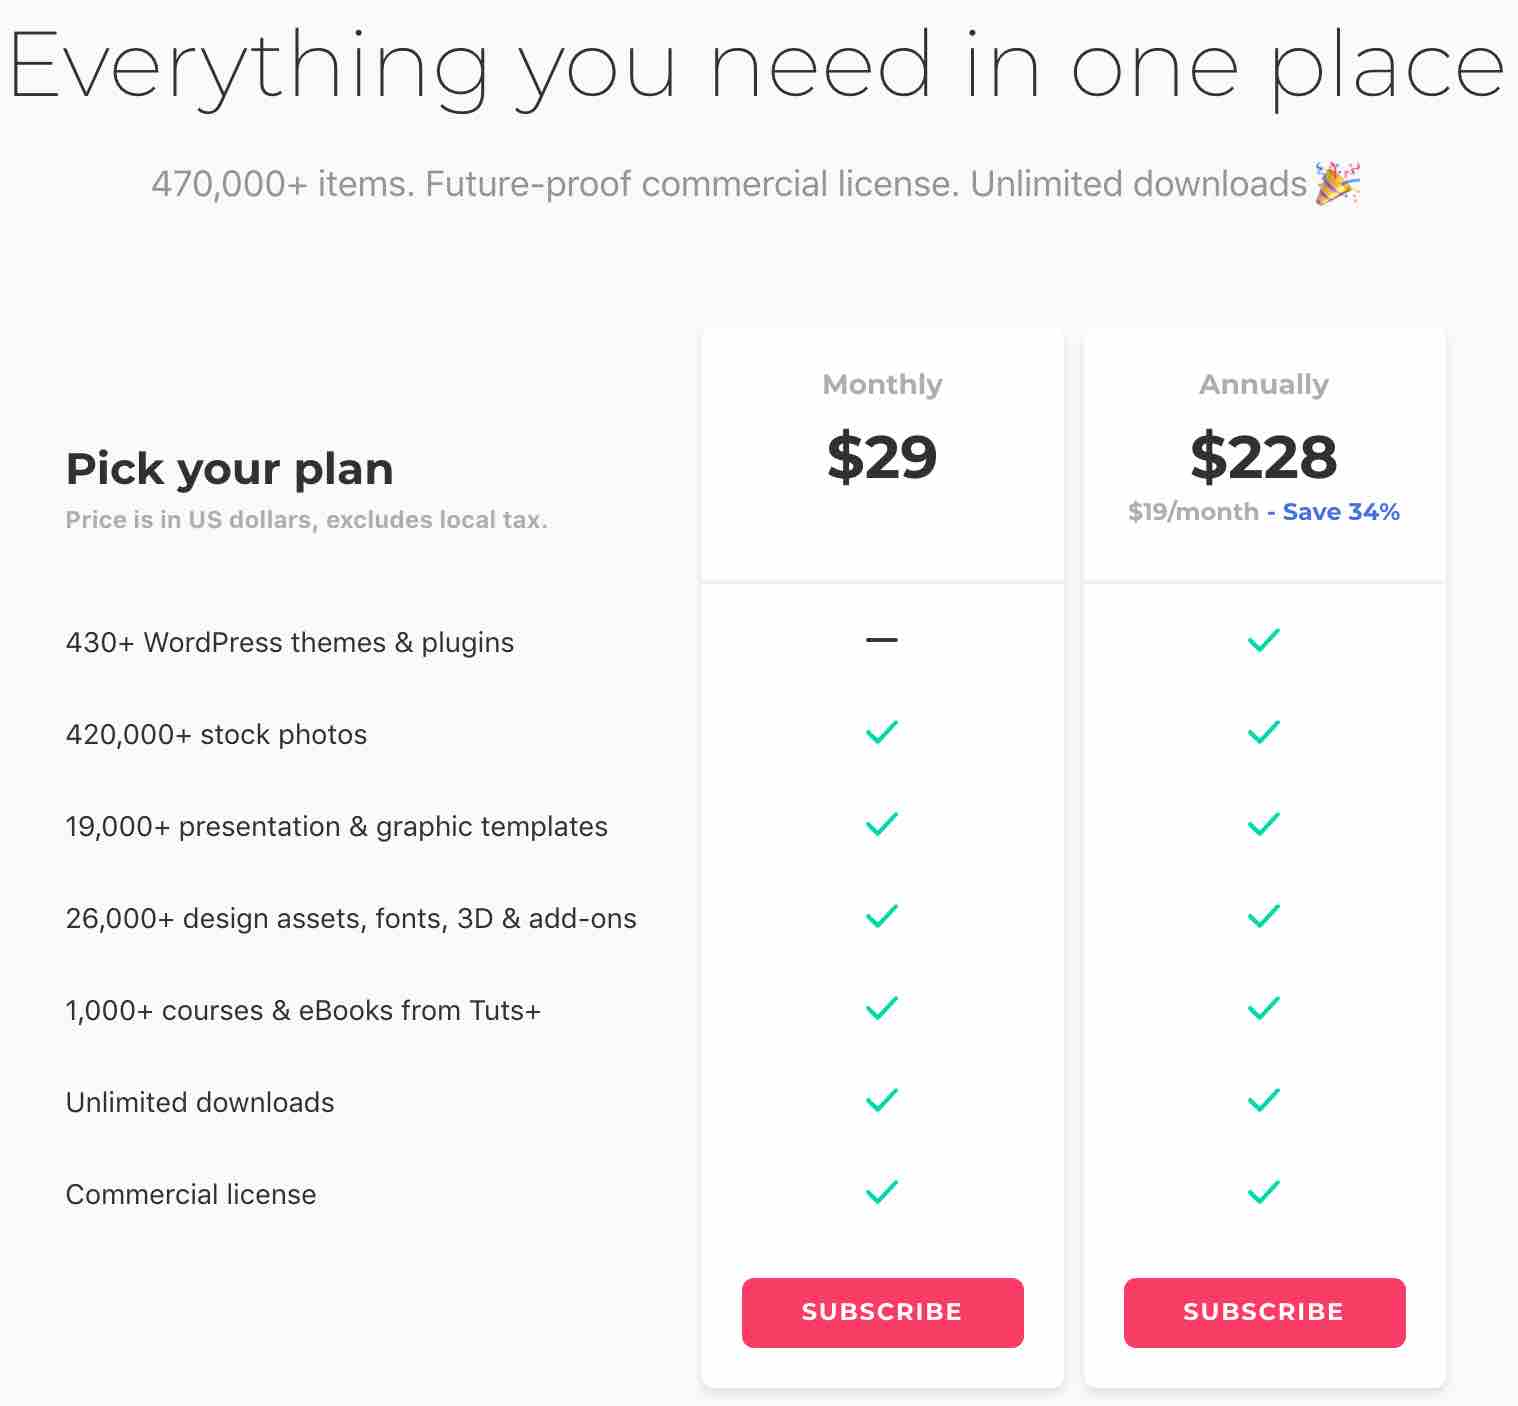Click the Annually checkmark for Unlimited downloads
The image size is (1518, 1406).
pyautogui.click(x=1264, y=1100)
